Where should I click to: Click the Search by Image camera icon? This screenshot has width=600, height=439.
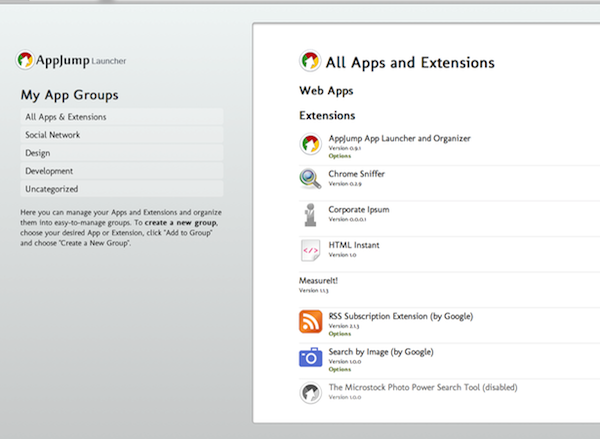click(x=311, y=357)
